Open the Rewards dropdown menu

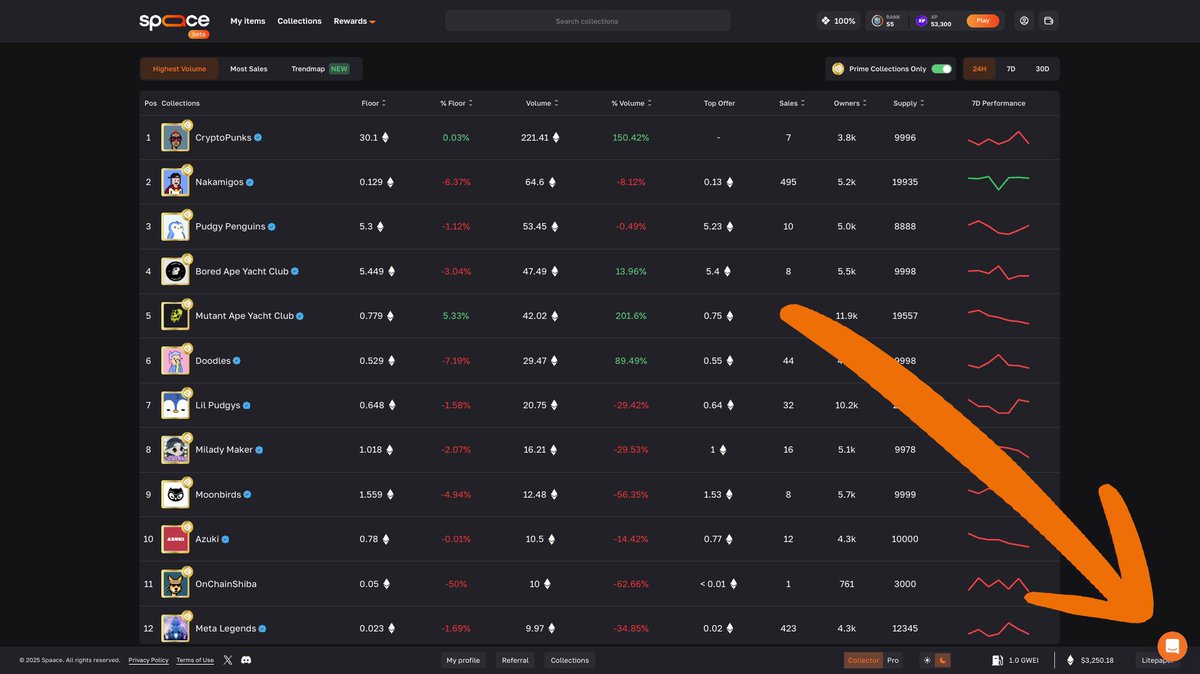tap(355, 21)
